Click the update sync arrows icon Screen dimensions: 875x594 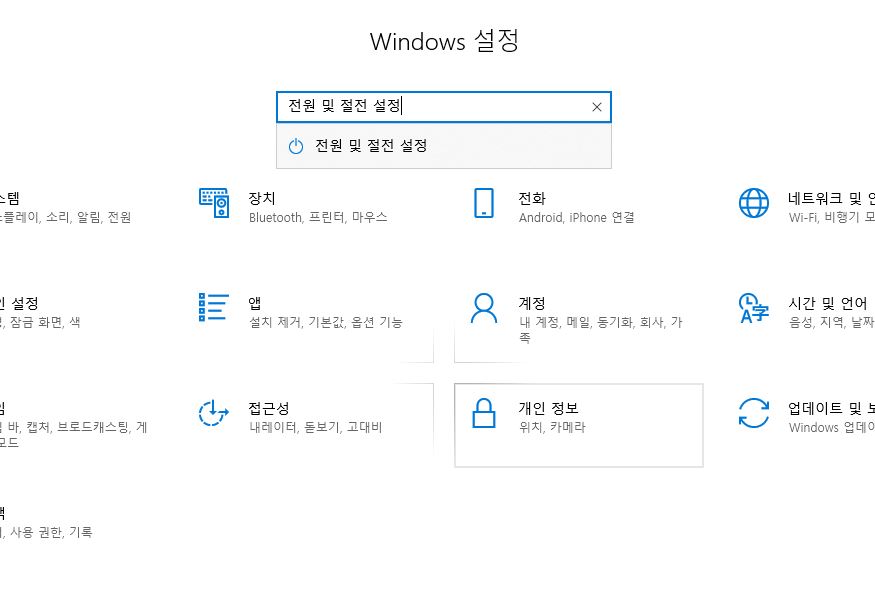[754, 413]
